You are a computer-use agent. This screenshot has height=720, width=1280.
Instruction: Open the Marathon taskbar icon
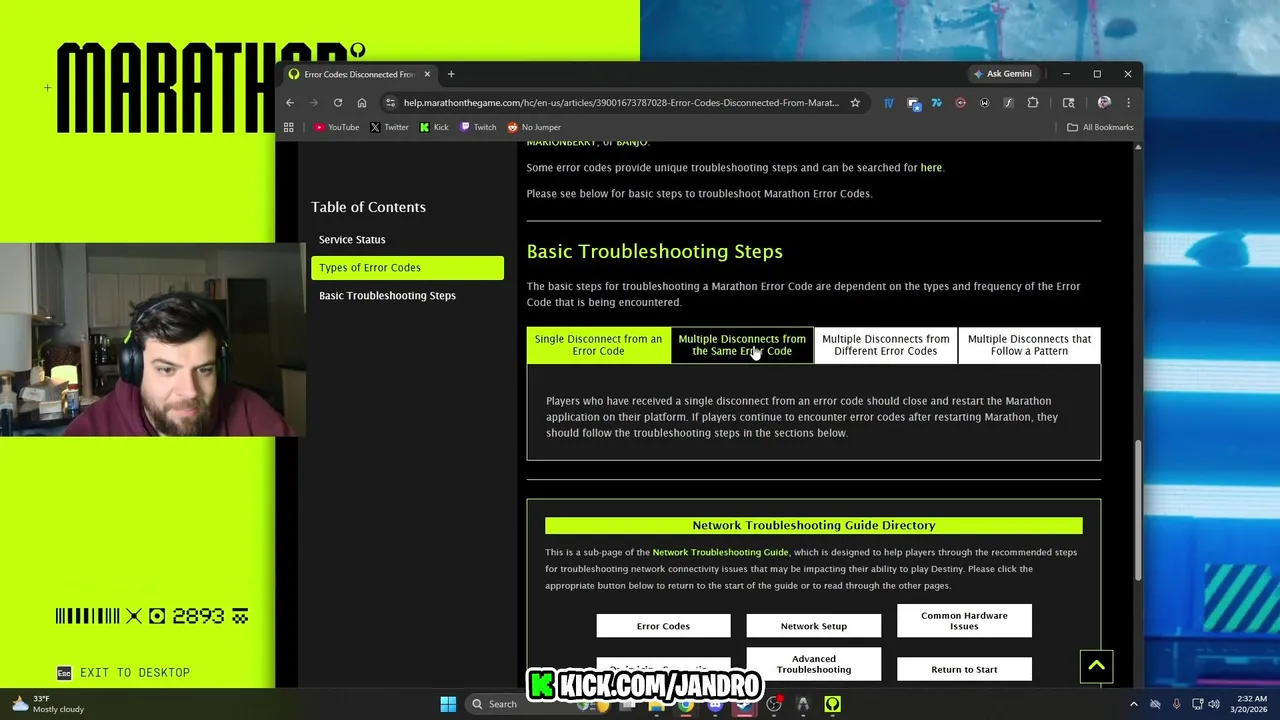point(832,704)
